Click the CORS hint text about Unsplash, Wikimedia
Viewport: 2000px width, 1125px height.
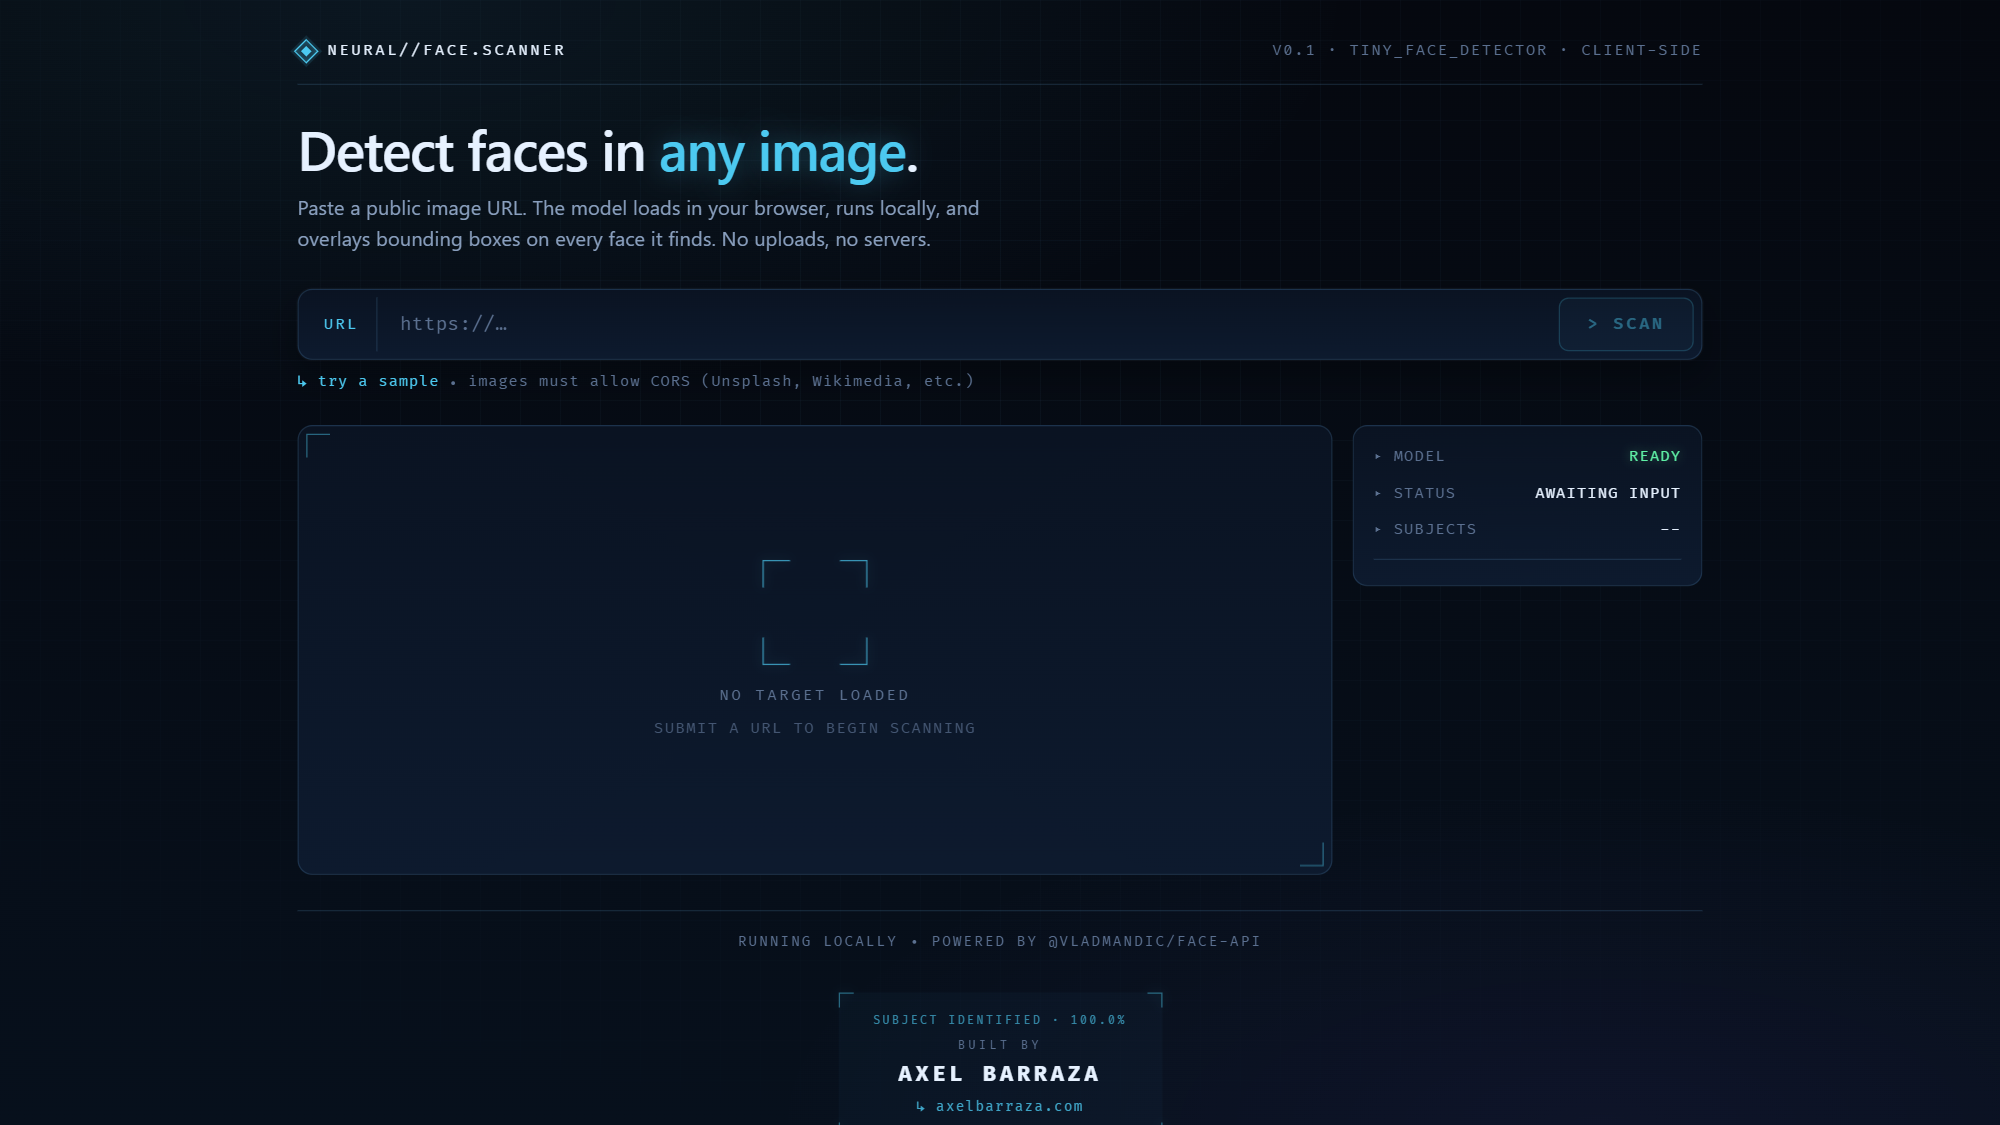[x=721, y=381]
